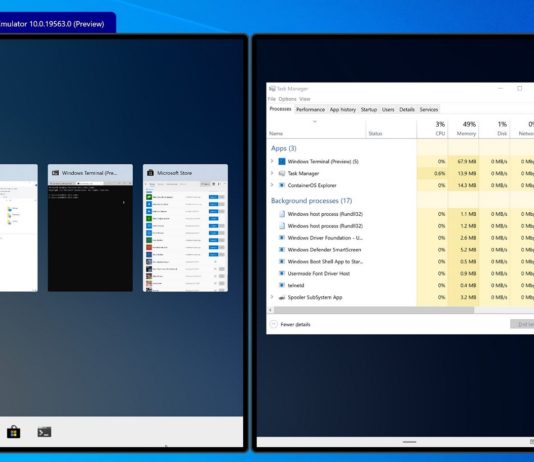Expand the Task Manager process row
This screenshot has height=462, width=534.
(272, 173)
